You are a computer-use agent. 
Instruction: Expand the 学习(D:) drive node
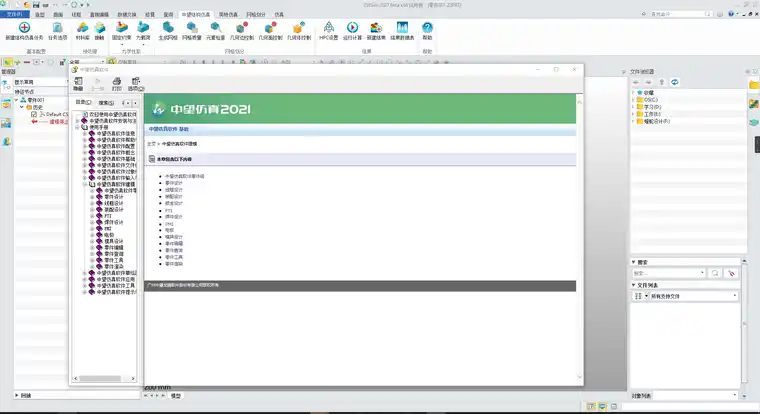[x=633, y=107]
